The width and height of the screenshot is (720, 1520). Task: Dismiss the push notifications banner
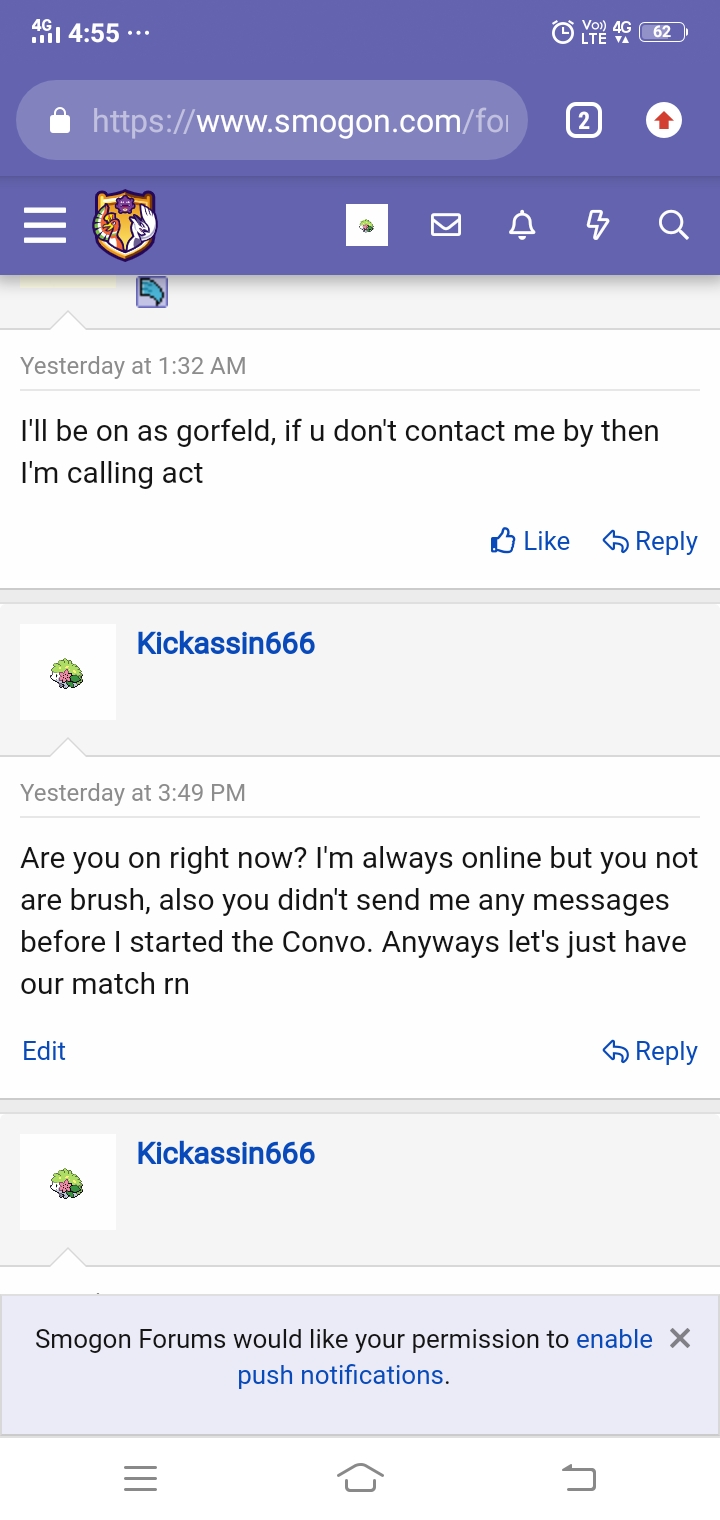click(680, 1338)
